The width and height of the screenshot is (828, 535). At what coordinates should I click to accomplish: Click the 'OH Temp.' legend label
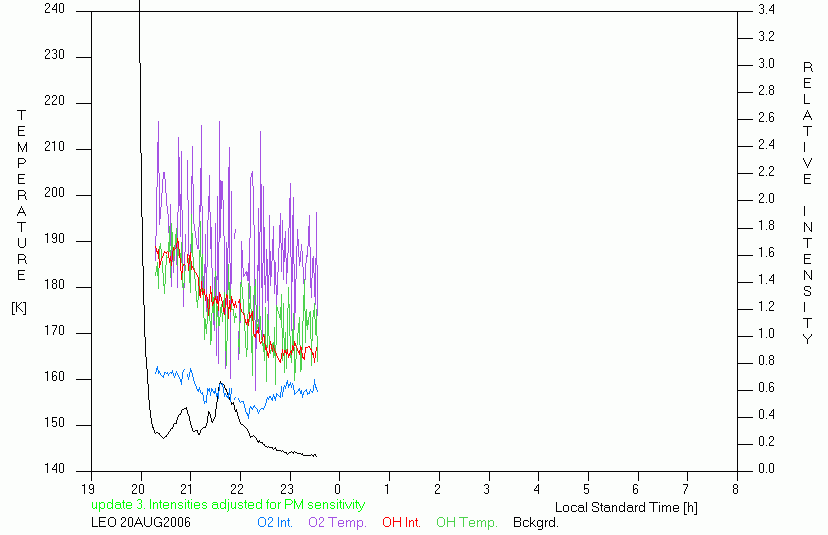[x=466, y=523]
